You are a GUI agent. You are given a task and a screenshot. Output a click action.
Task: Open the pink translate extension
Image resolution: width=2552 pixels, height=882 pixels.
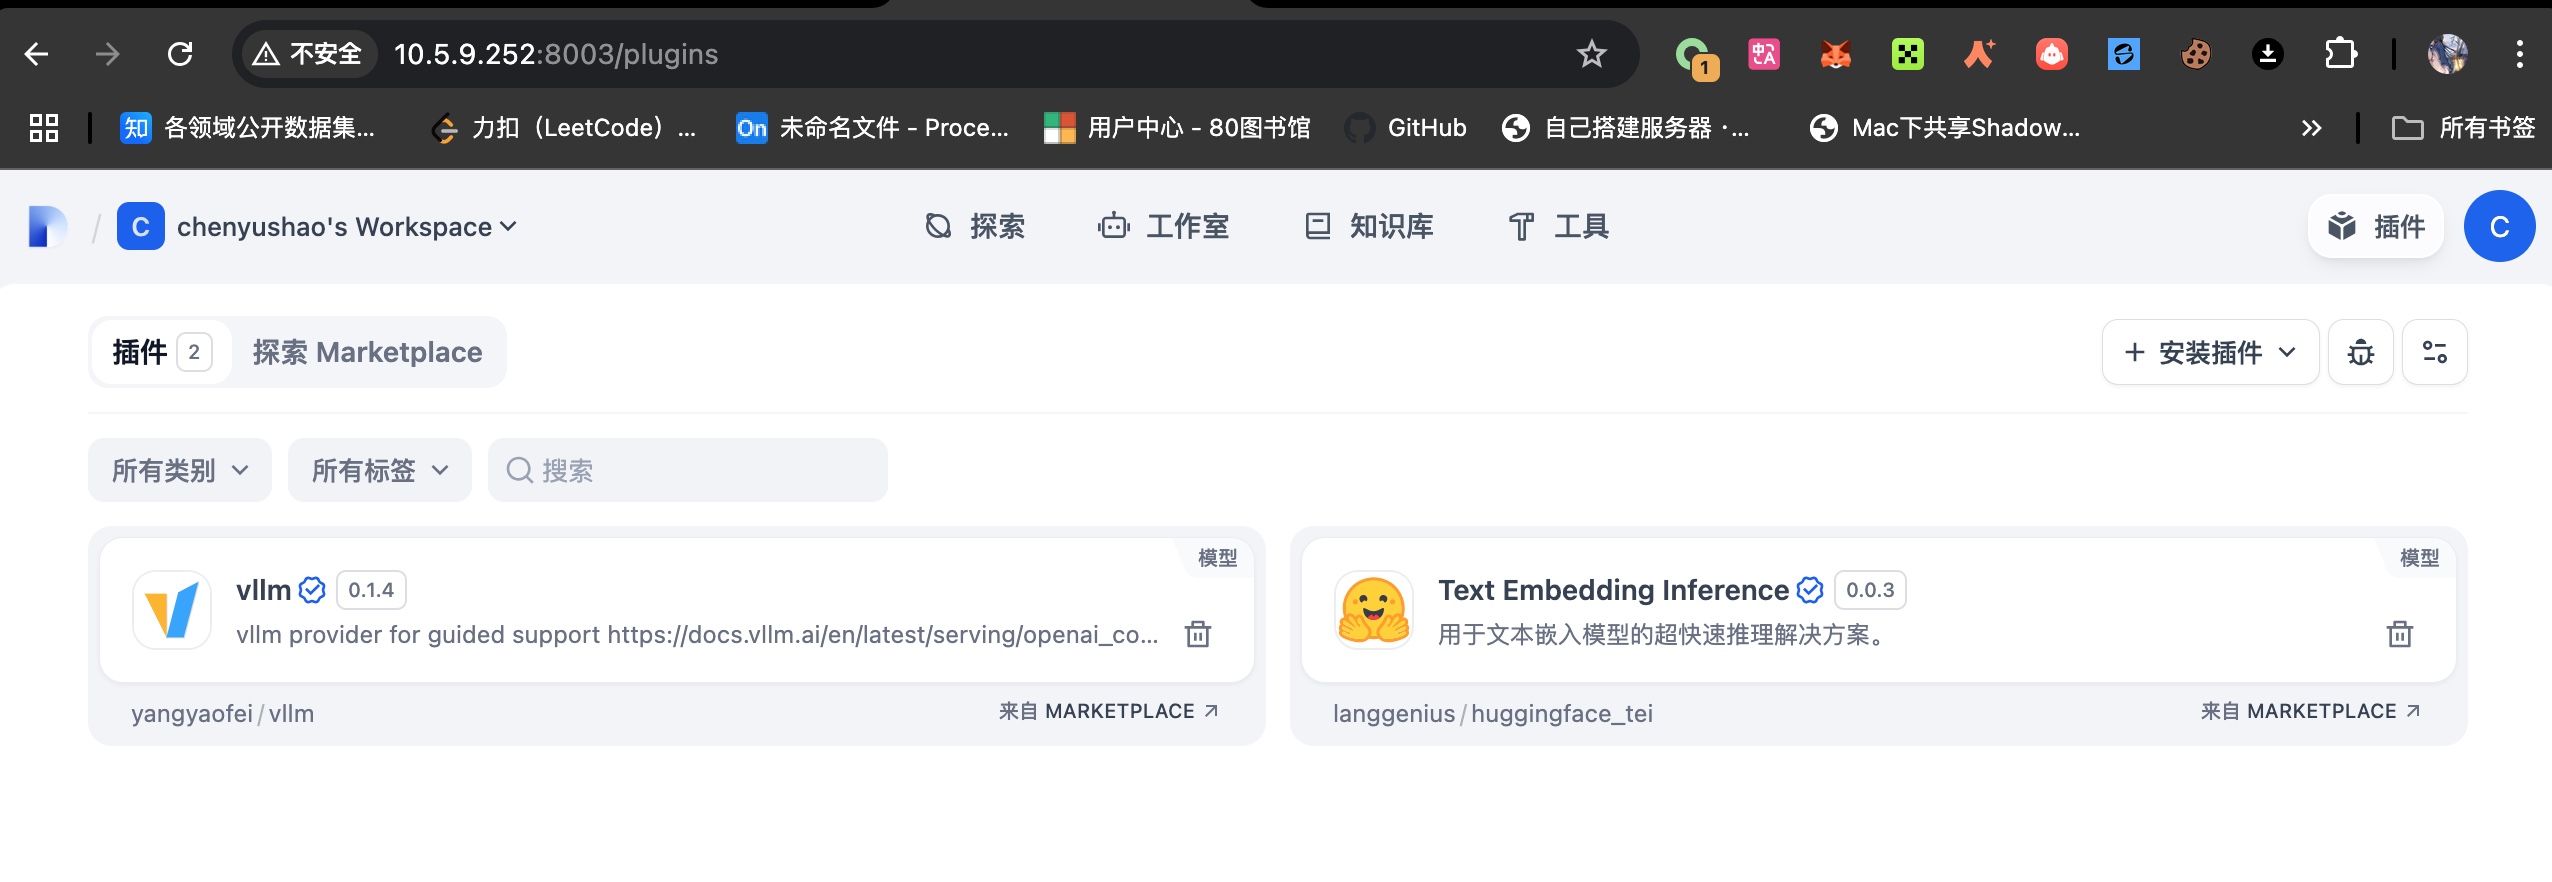pos(1763,54)
